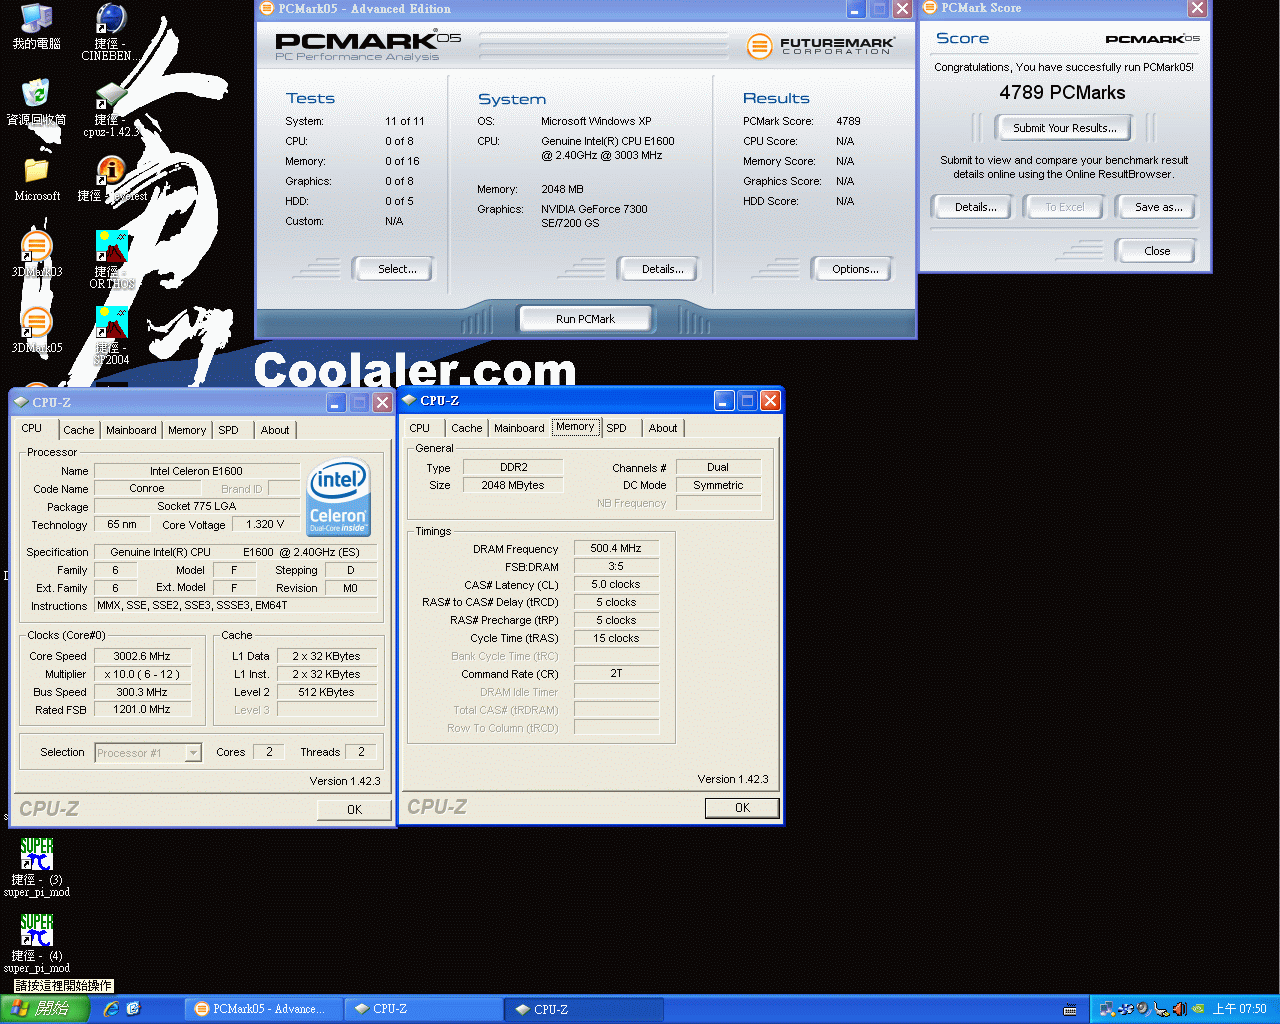Click Submit Your Results... button
The height and width of the screenshot is (1024, 1280).
tap(1064, 128)
